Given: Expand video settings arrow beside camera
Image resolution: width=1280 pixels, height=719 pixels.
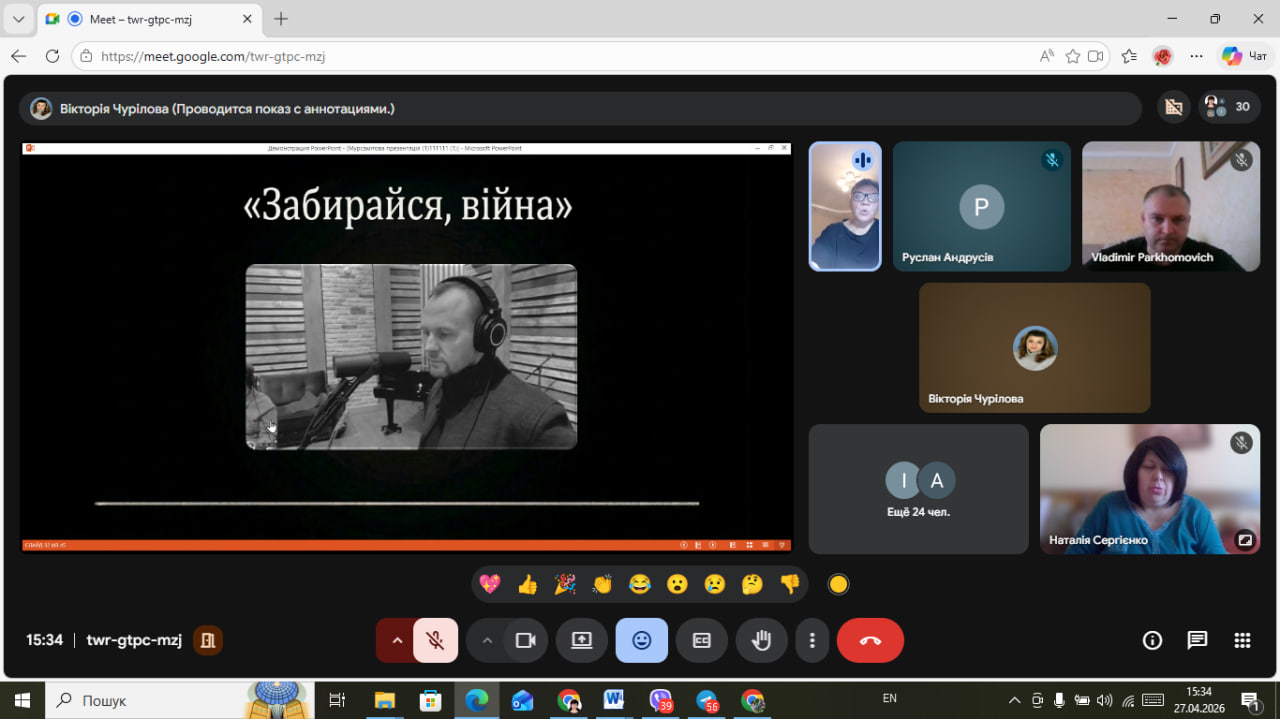Looking at the screenshot, I should click(x=487, y=641).
